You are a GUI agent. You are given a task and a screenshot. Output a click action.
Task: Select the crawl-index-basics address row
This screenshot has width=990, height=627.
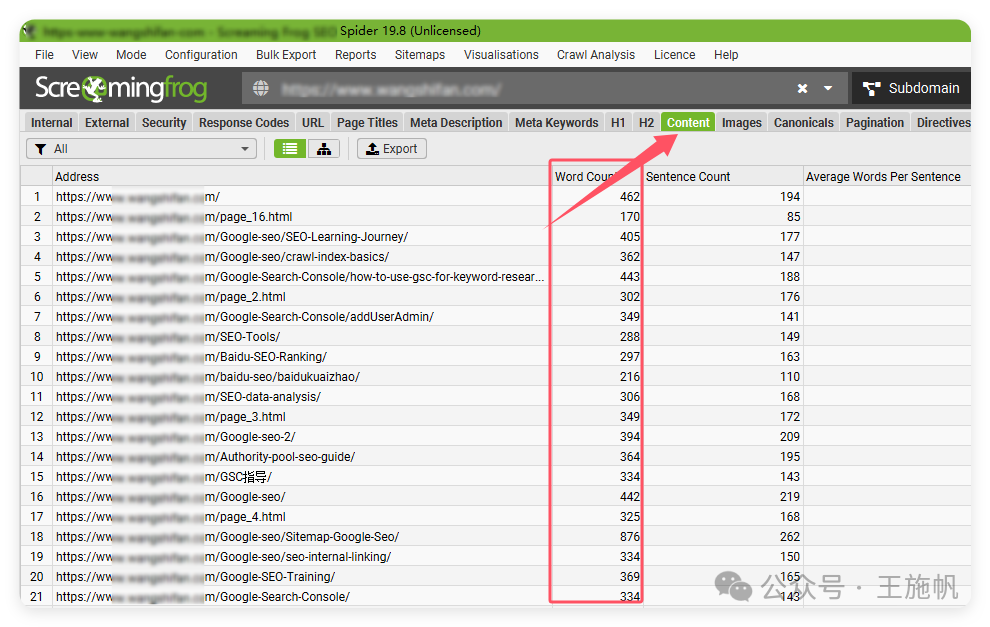point(301,257)
